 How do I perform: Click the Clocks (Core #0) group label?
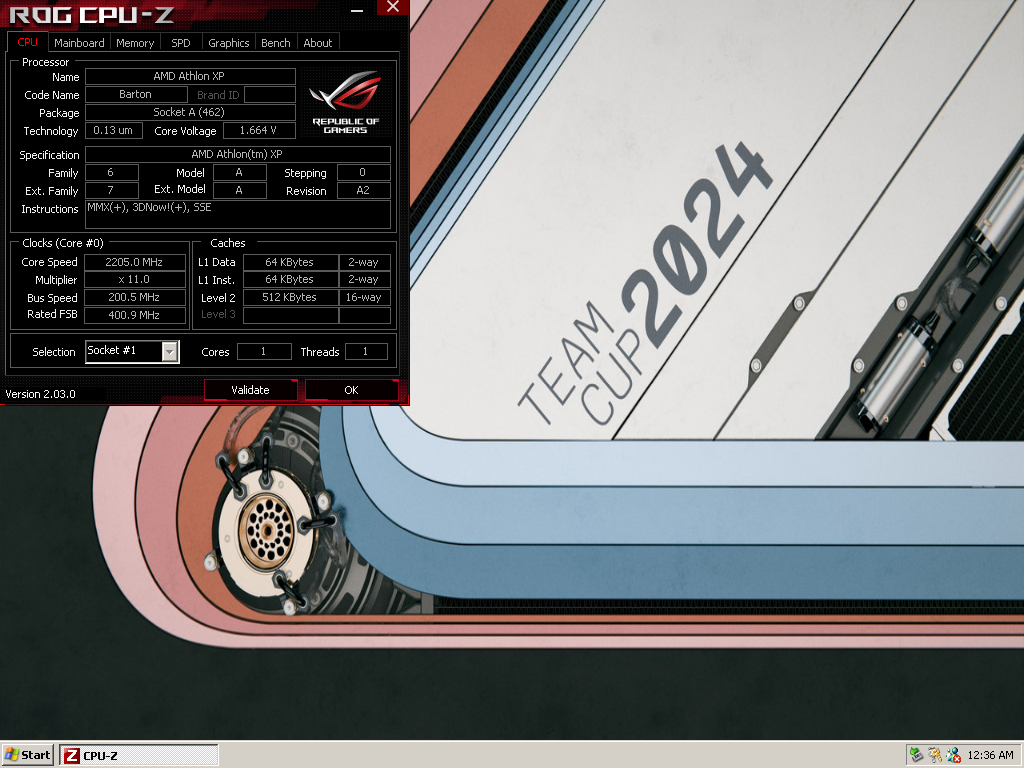[x=63, y=243]
